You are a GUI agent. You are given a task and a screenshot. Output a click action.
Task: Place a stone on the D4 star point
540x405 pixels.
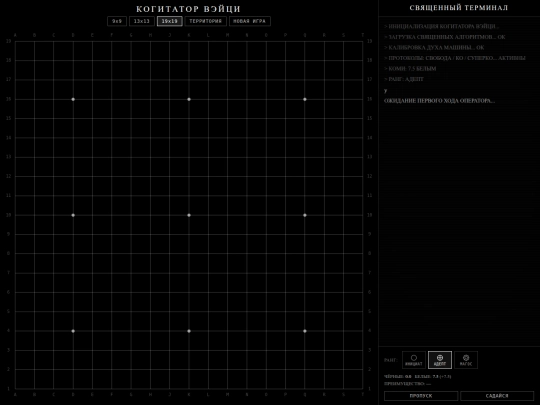click(x=73, y=331)
